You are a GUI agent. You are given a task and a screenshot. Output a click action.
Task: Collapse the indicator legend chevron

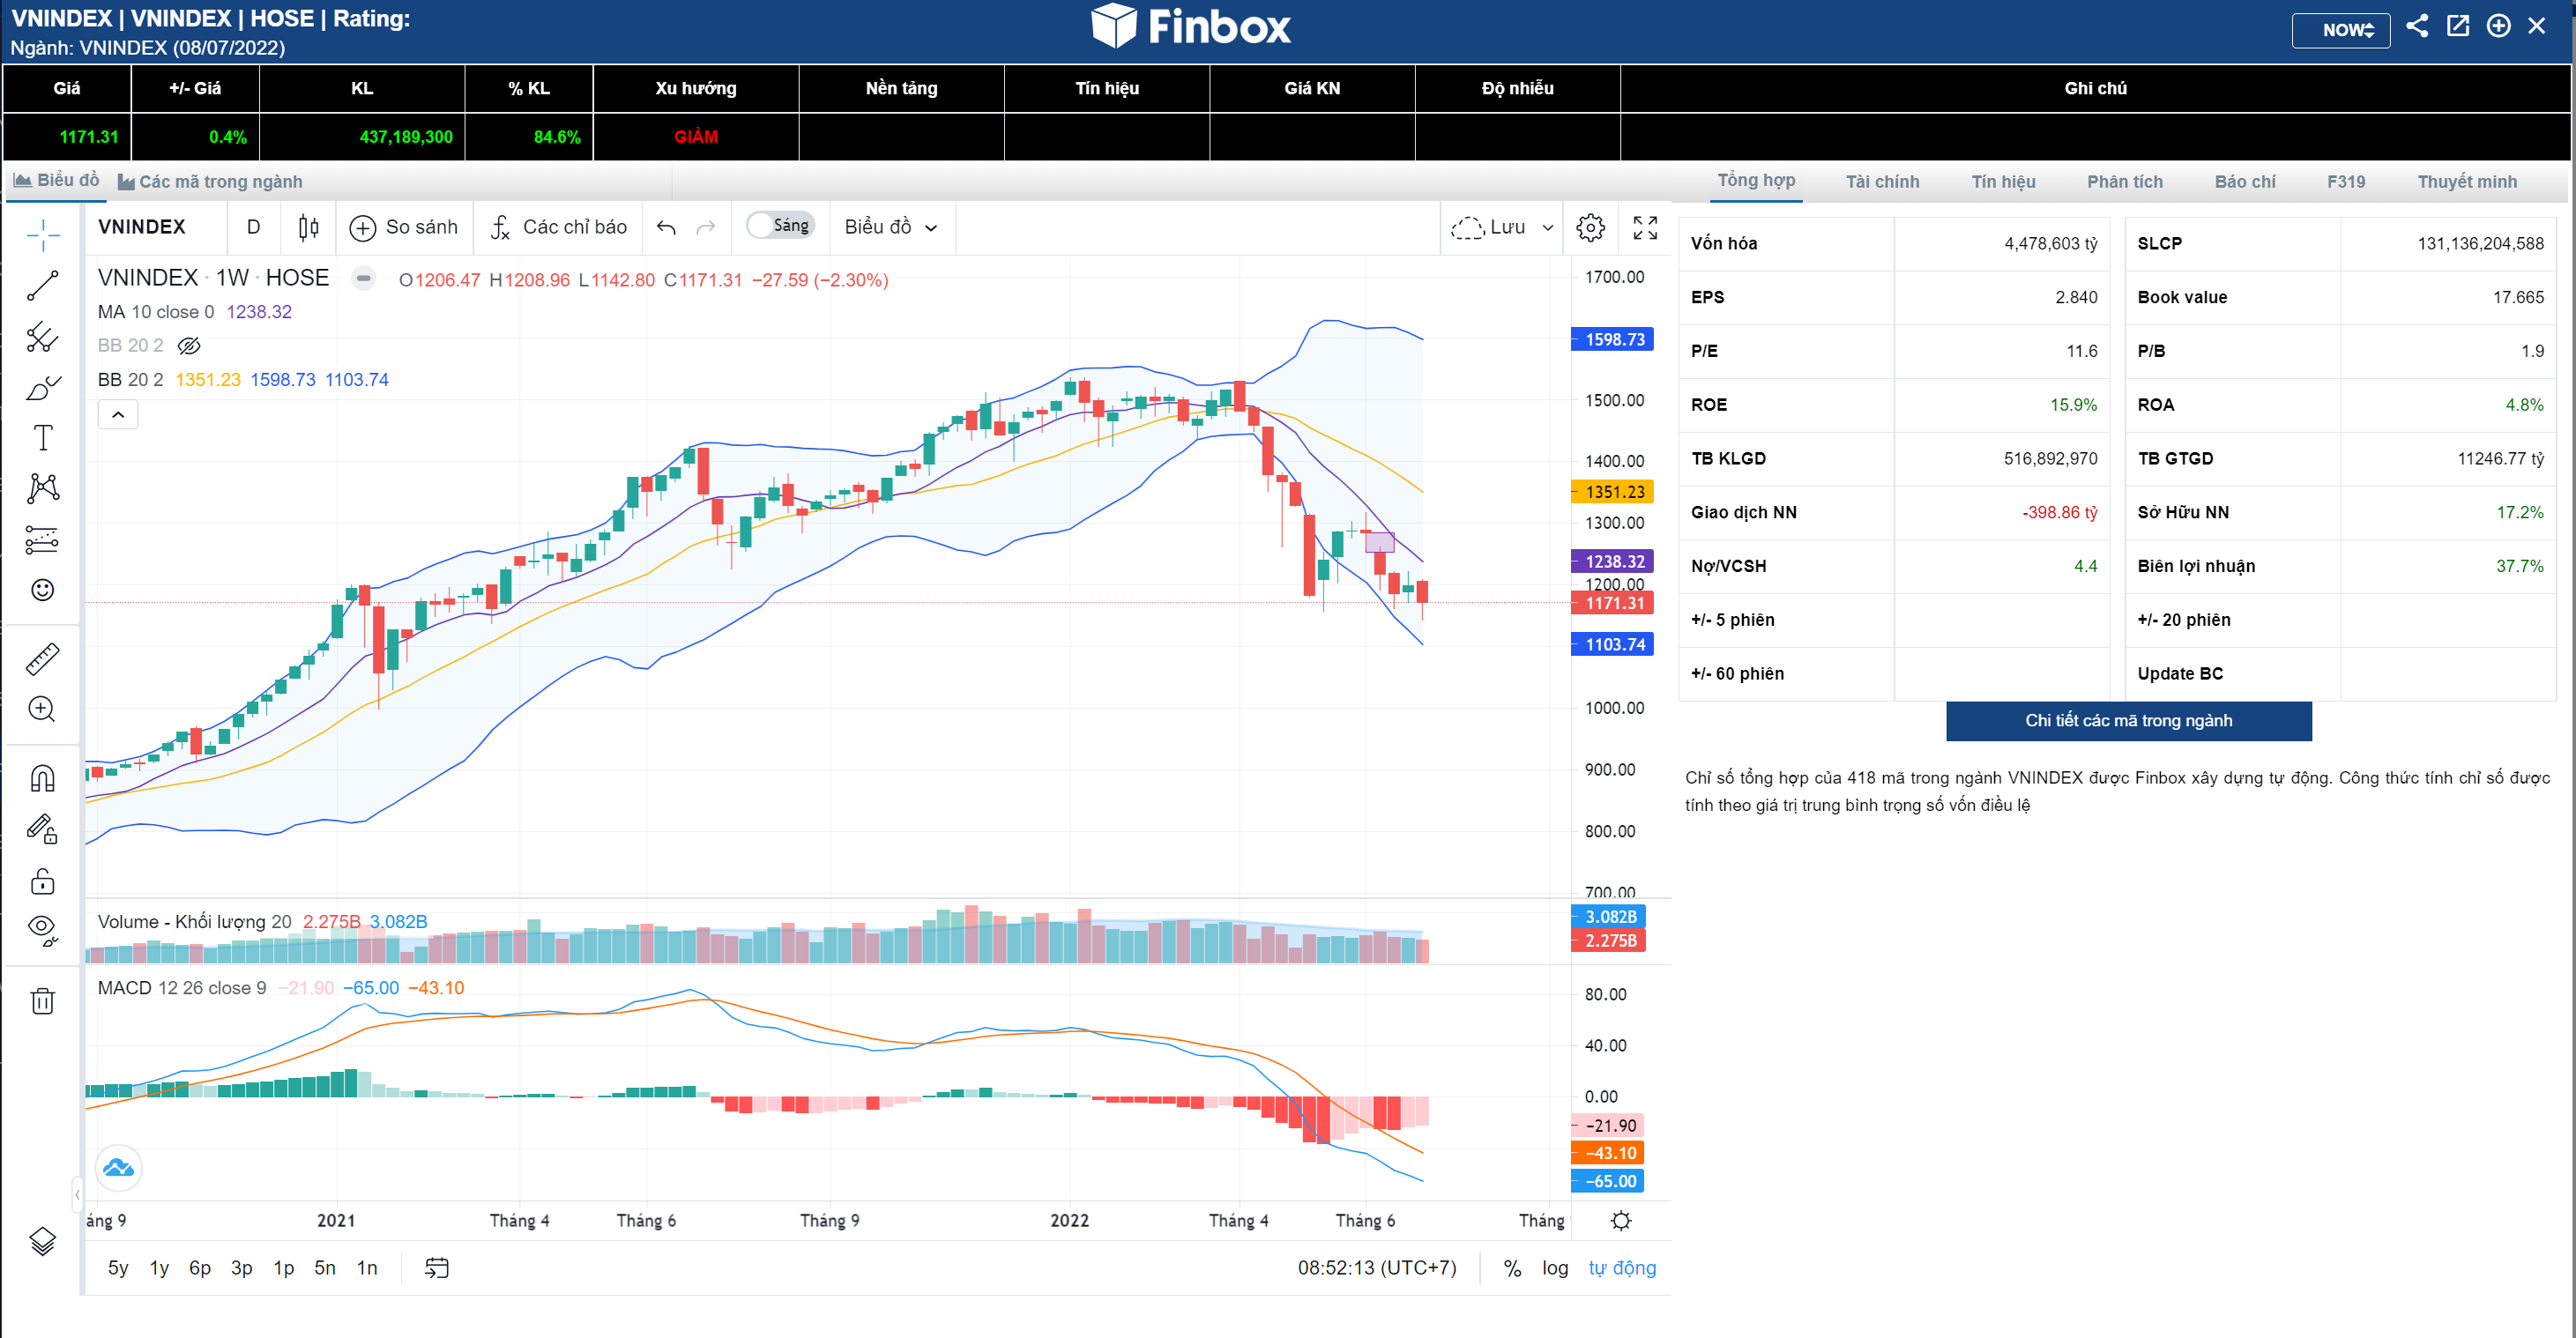coord(118,414)
